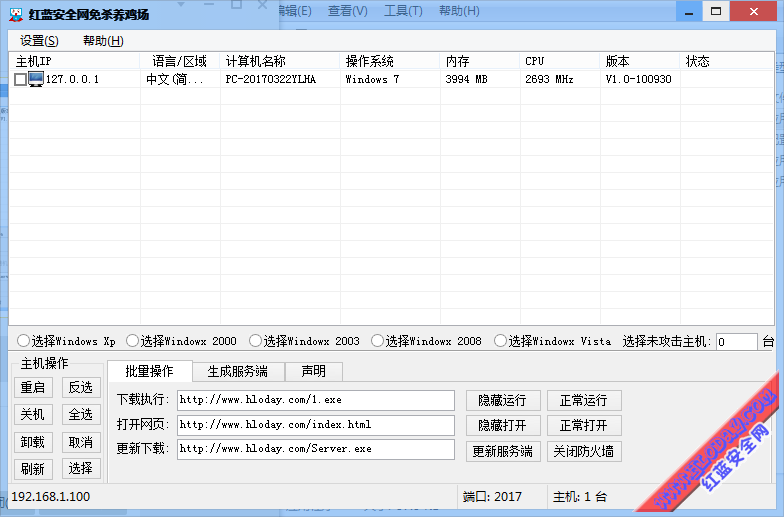Image resolution: width=784 pixels, height=517 pixels.
Task: Switch to the 批量操作 tab
Action: tap(150, 371)
